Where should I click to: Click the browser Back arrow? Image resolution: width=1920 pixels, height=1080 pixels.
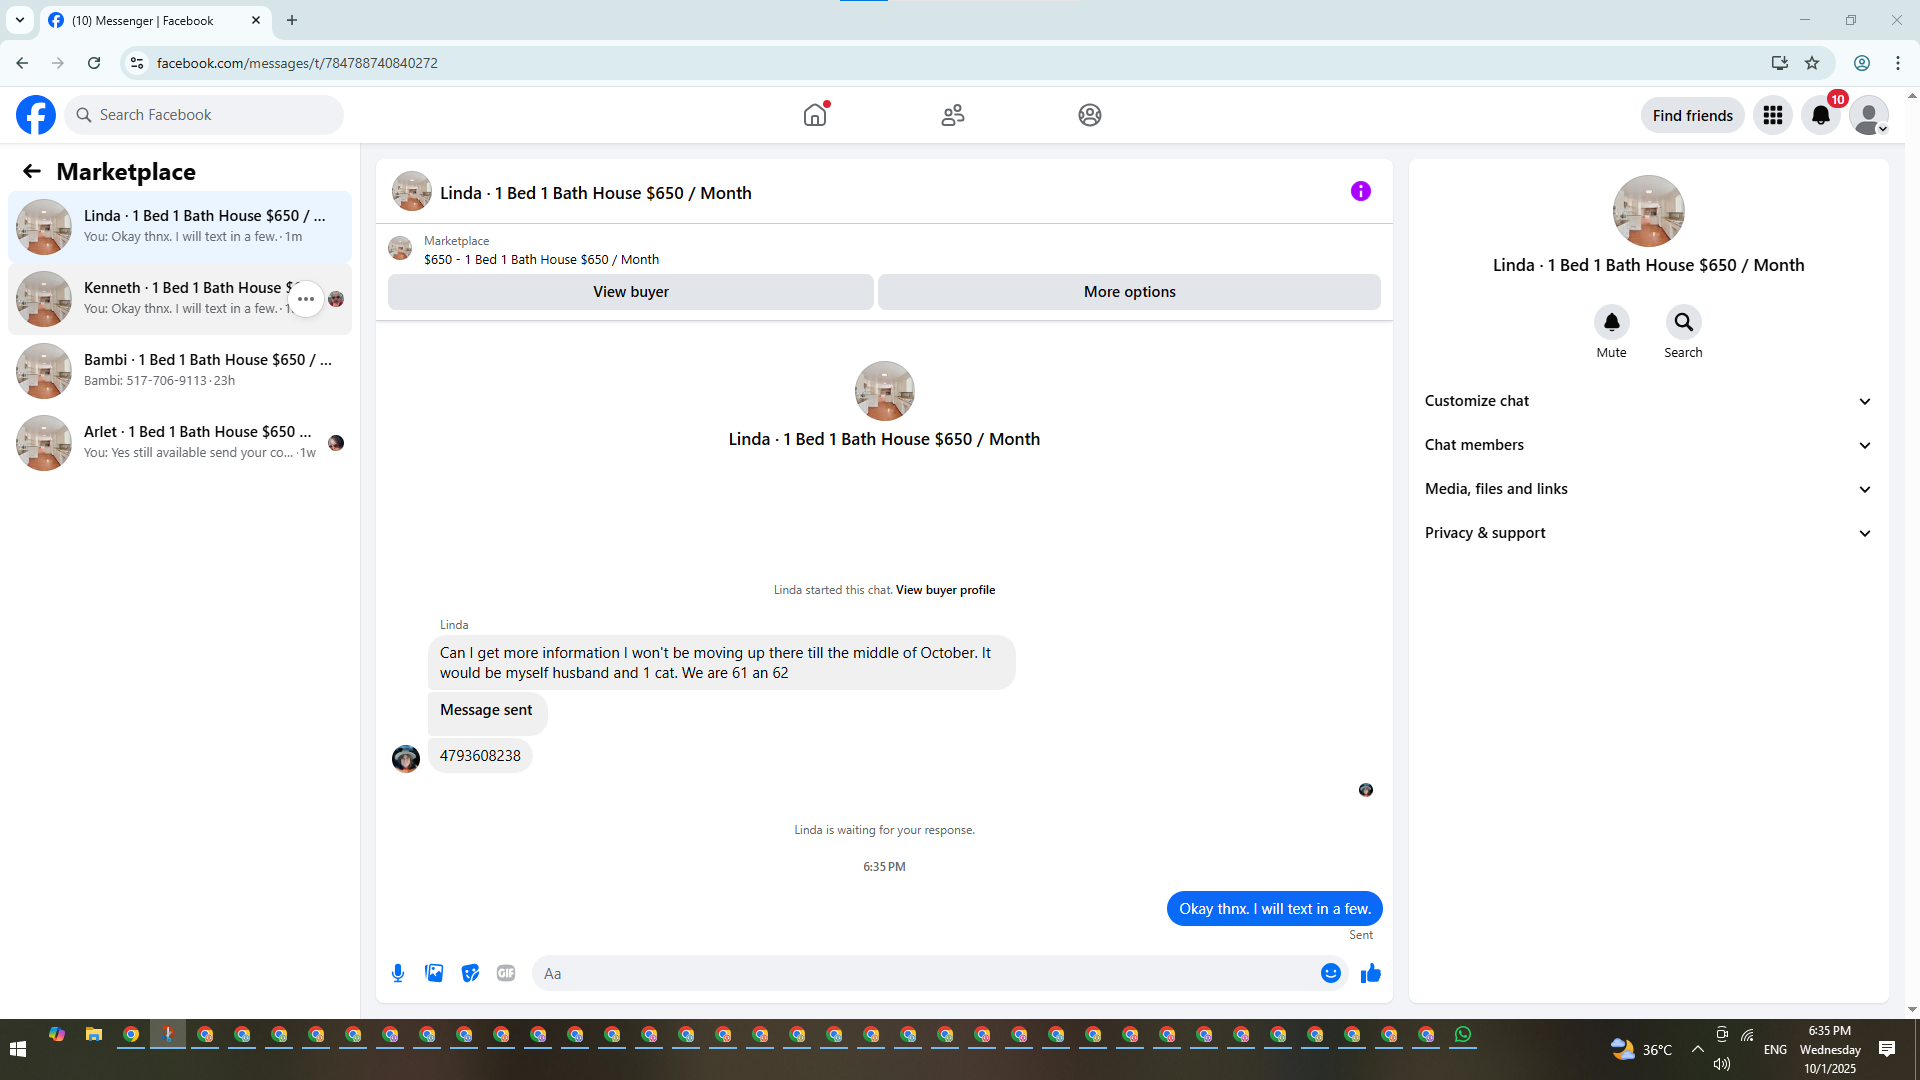pos(22,63)
